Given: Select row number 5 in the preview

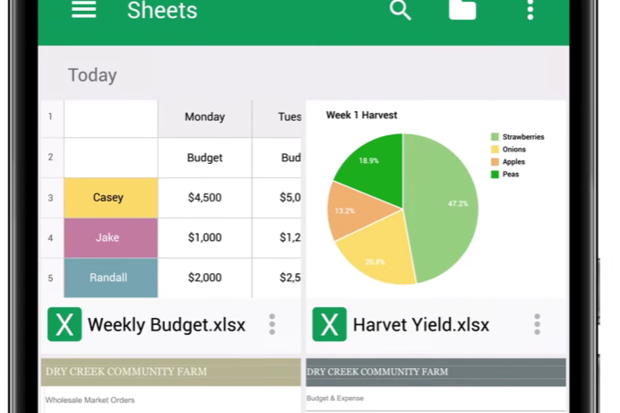Looking at the screenshot, I should point(51,278).
